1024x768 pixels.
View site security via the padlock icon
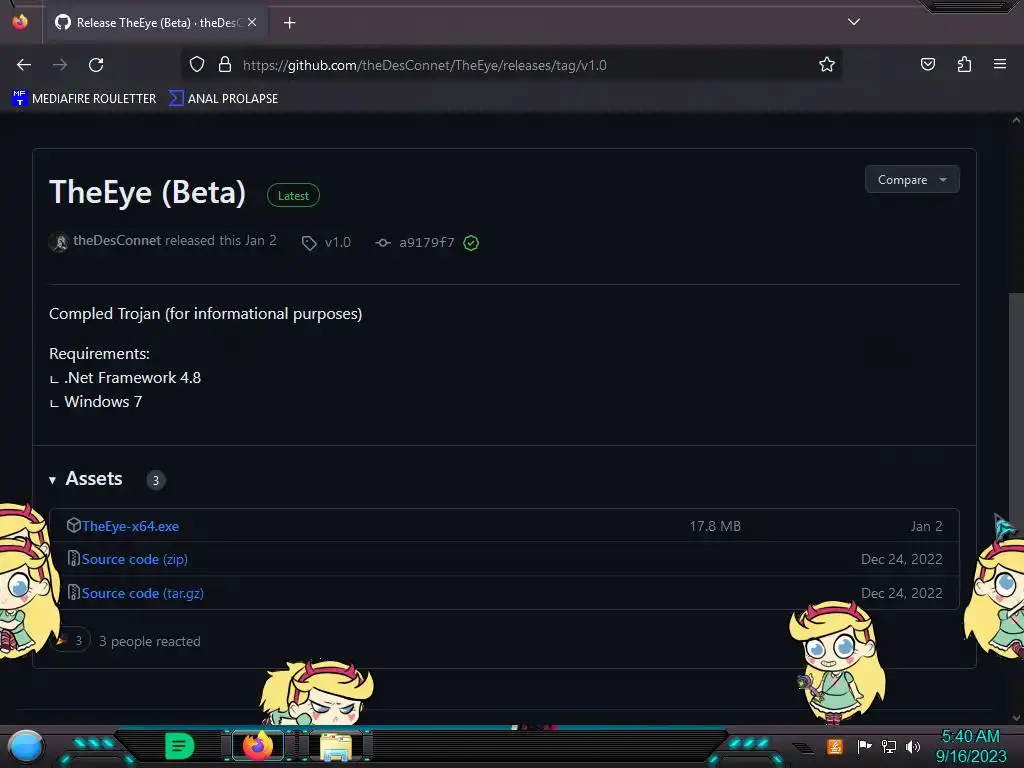225,65
